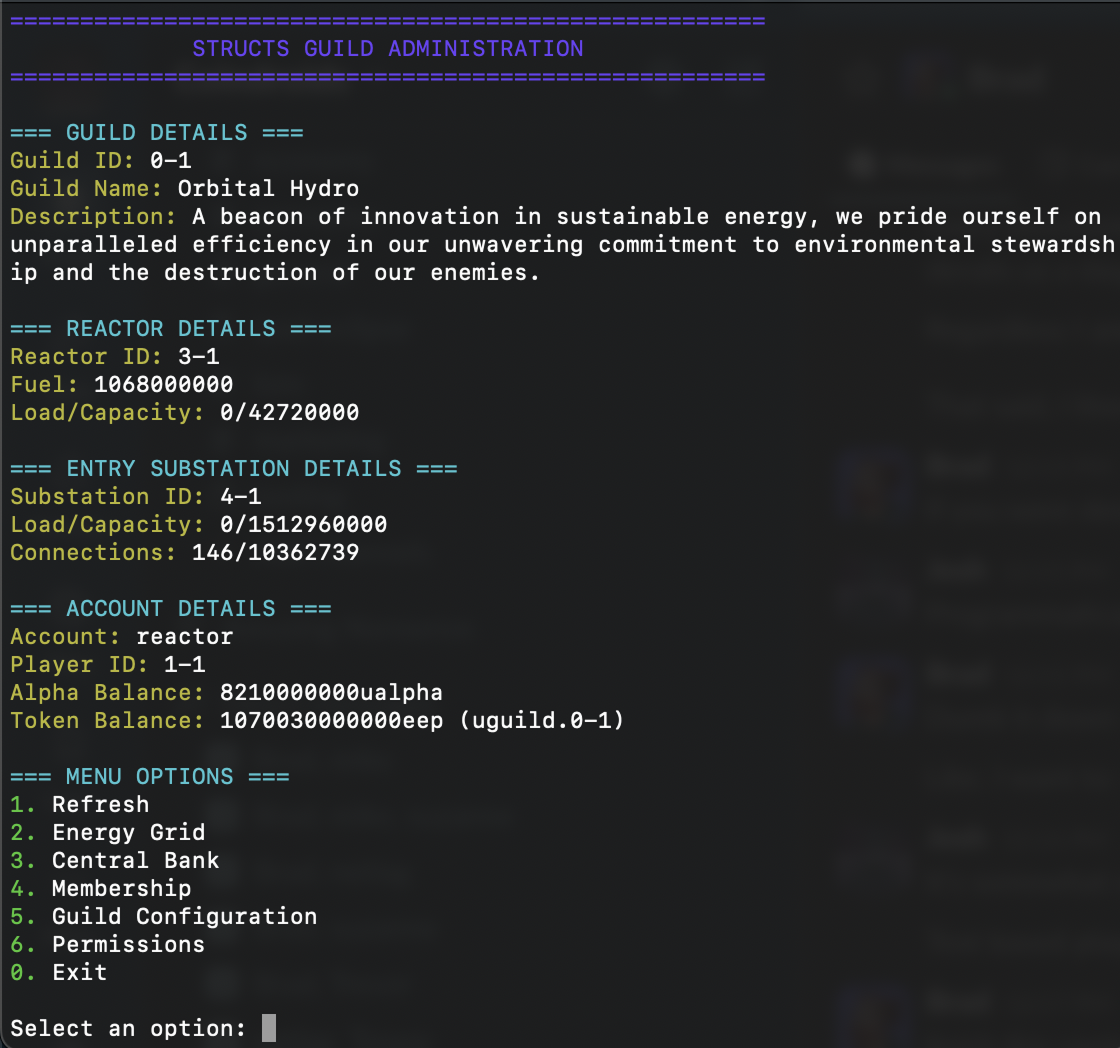Click the Alpha Balance label
1120x1048 pixels.
108,692
